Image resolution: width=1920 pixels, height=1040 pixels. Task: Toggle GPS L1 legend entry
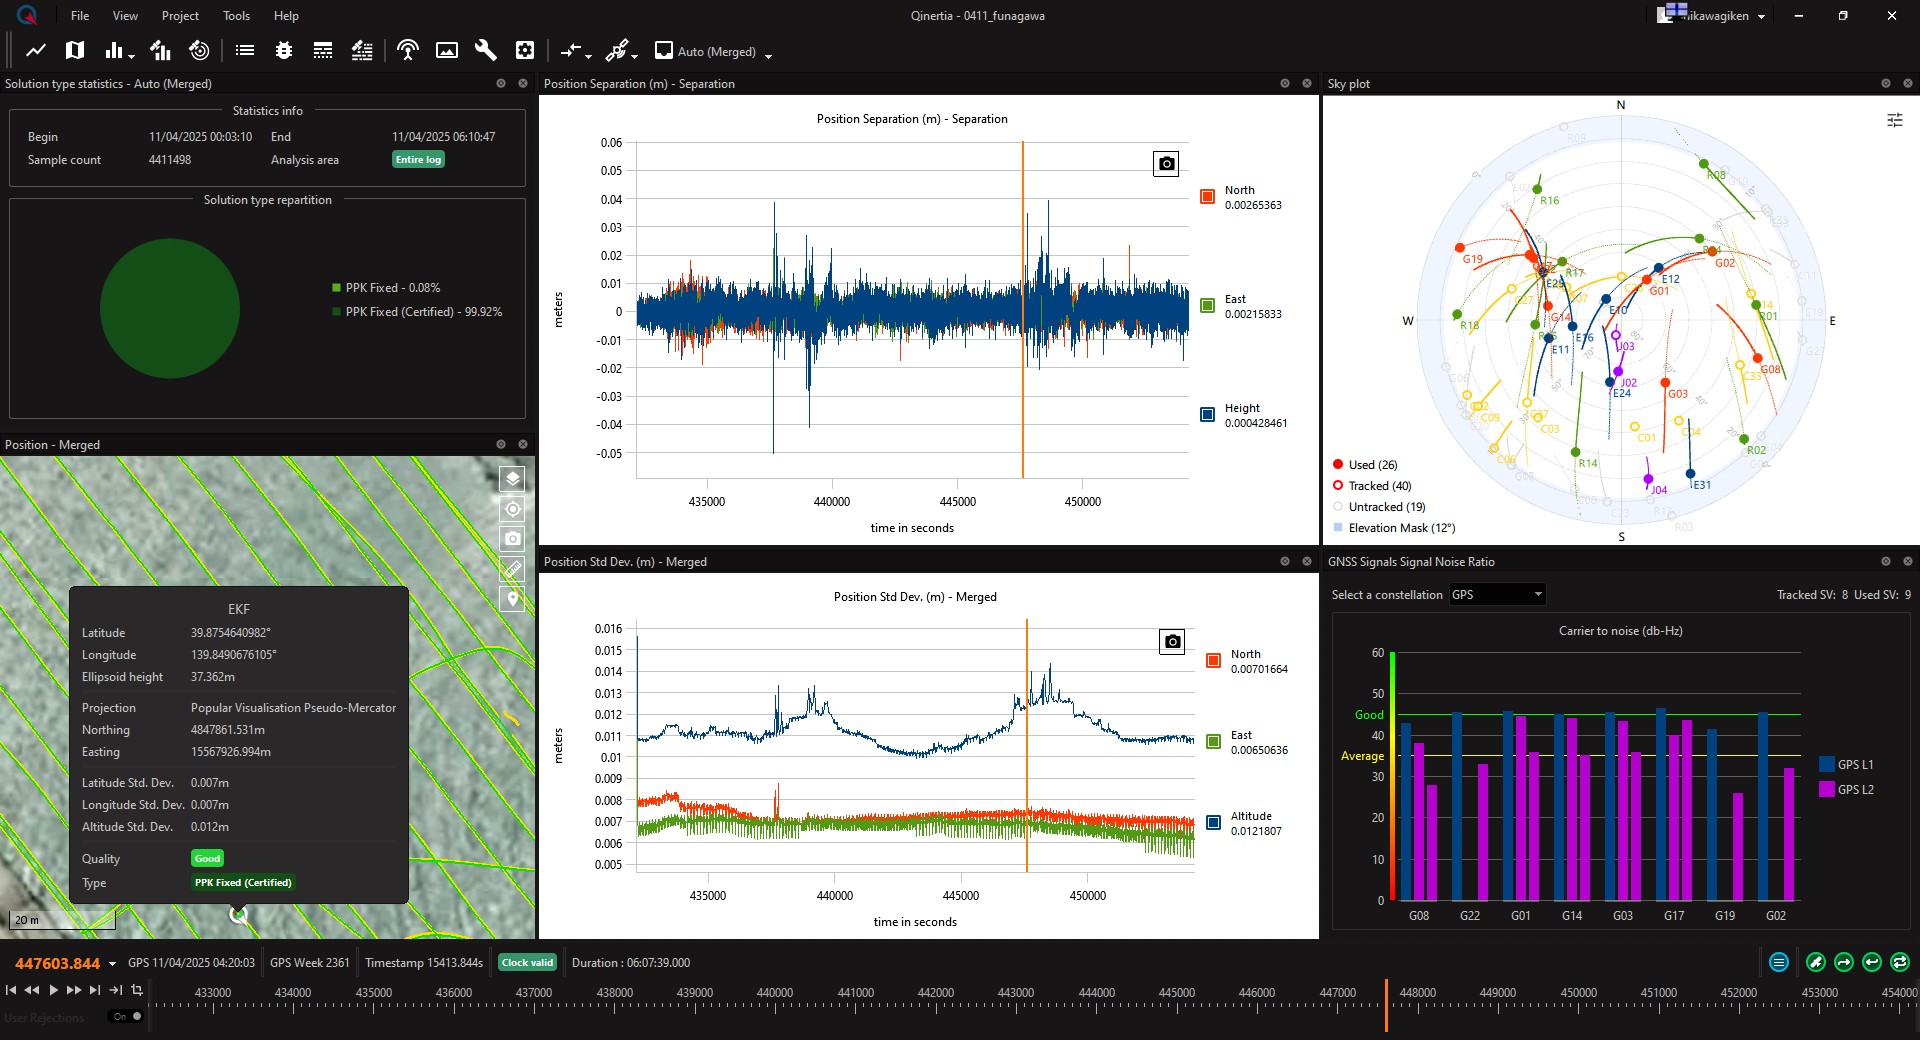click(1846, 764)
